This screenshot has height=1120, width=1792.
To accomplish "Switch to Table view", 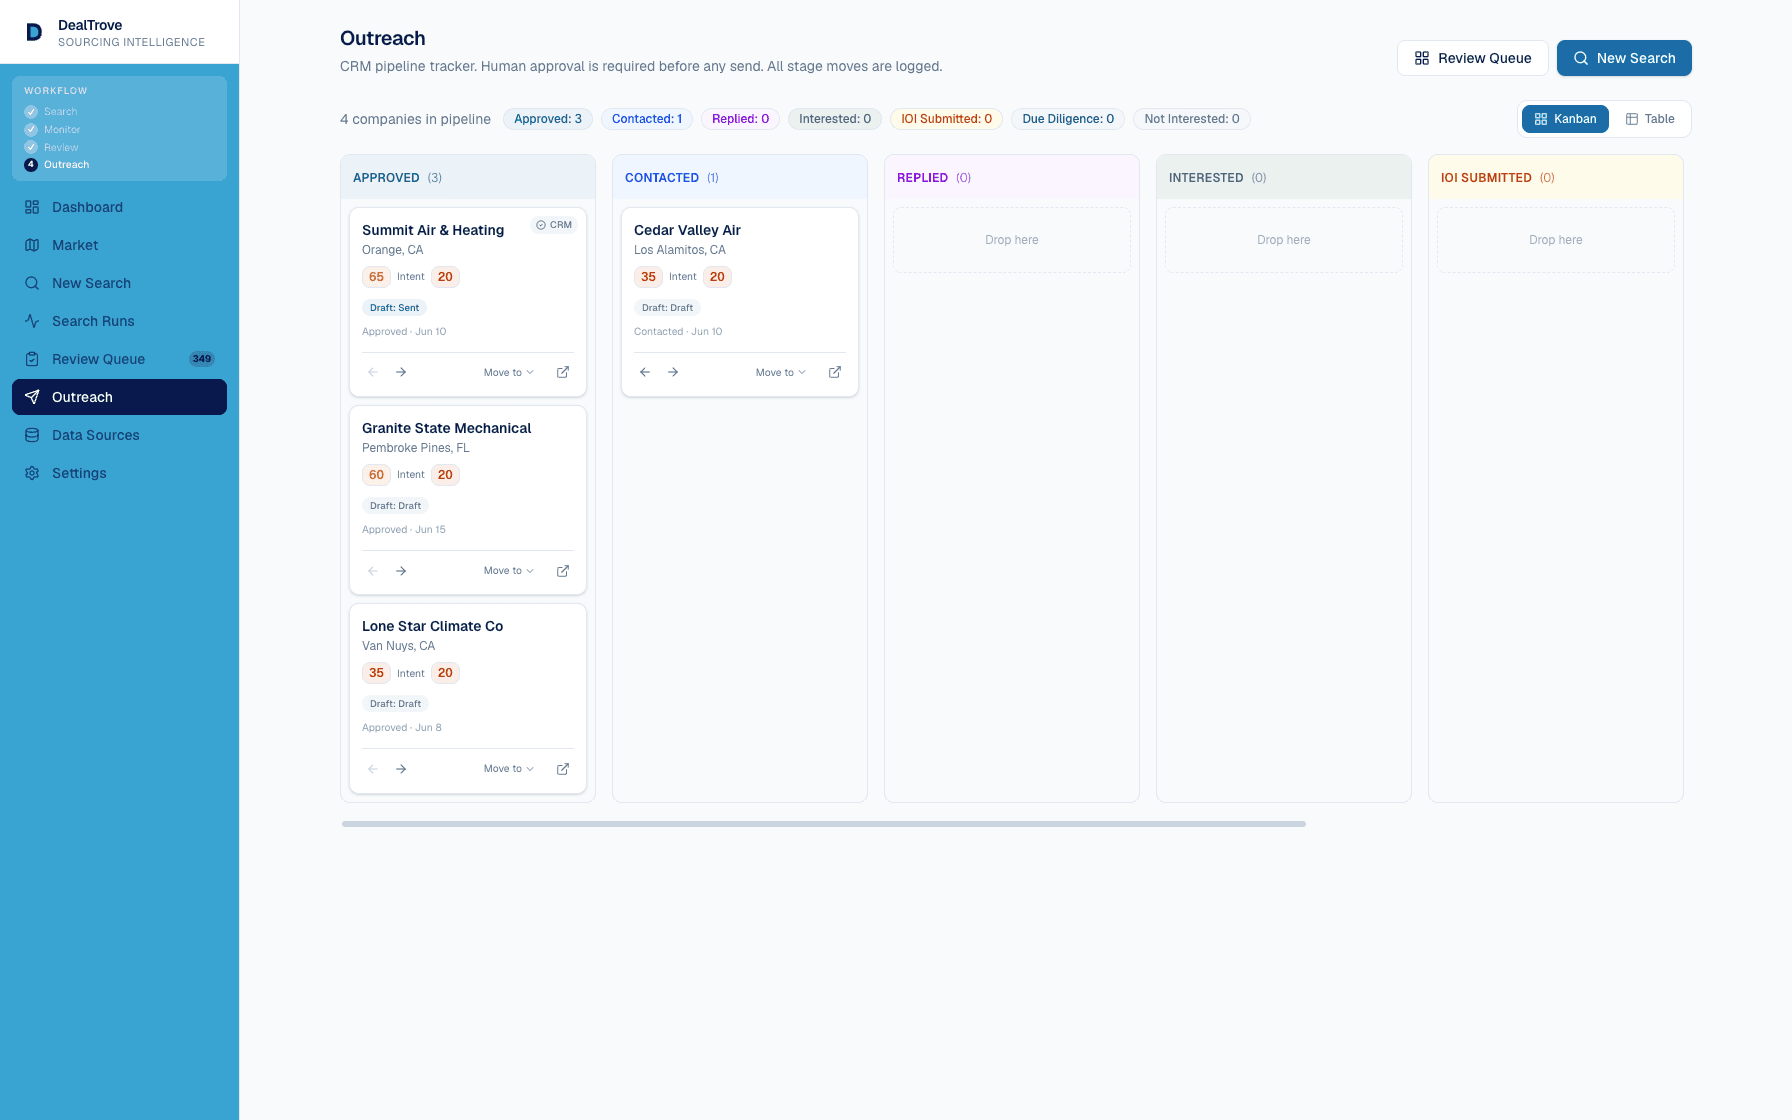I will [x=1650, y=119].
